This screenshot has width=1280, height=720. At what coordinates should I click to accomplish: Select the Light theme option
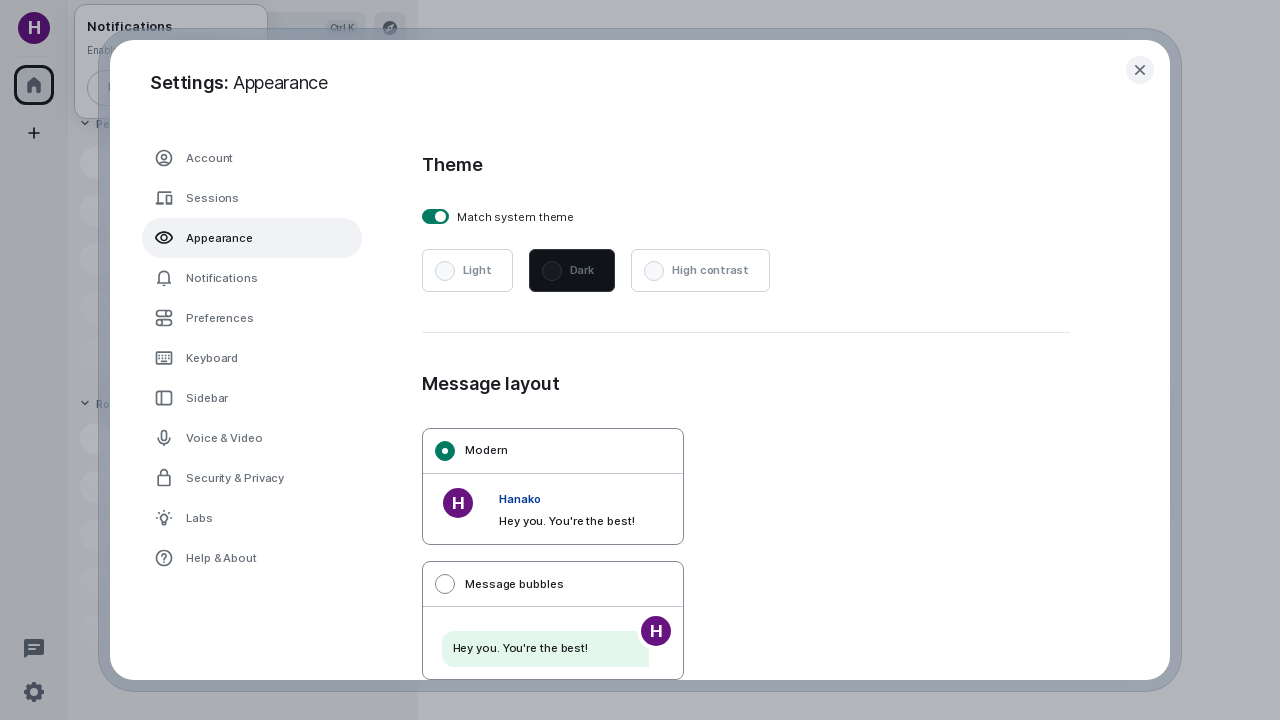click(x=467, y=271)
